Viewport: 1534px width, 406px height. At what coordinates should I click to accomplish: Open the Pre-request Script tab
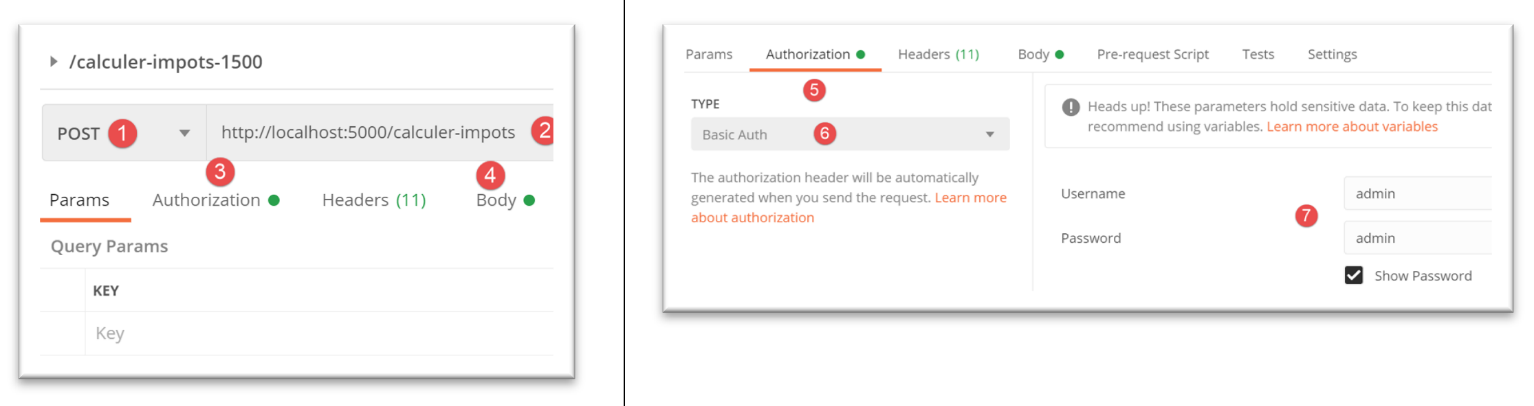[1152, 54]
